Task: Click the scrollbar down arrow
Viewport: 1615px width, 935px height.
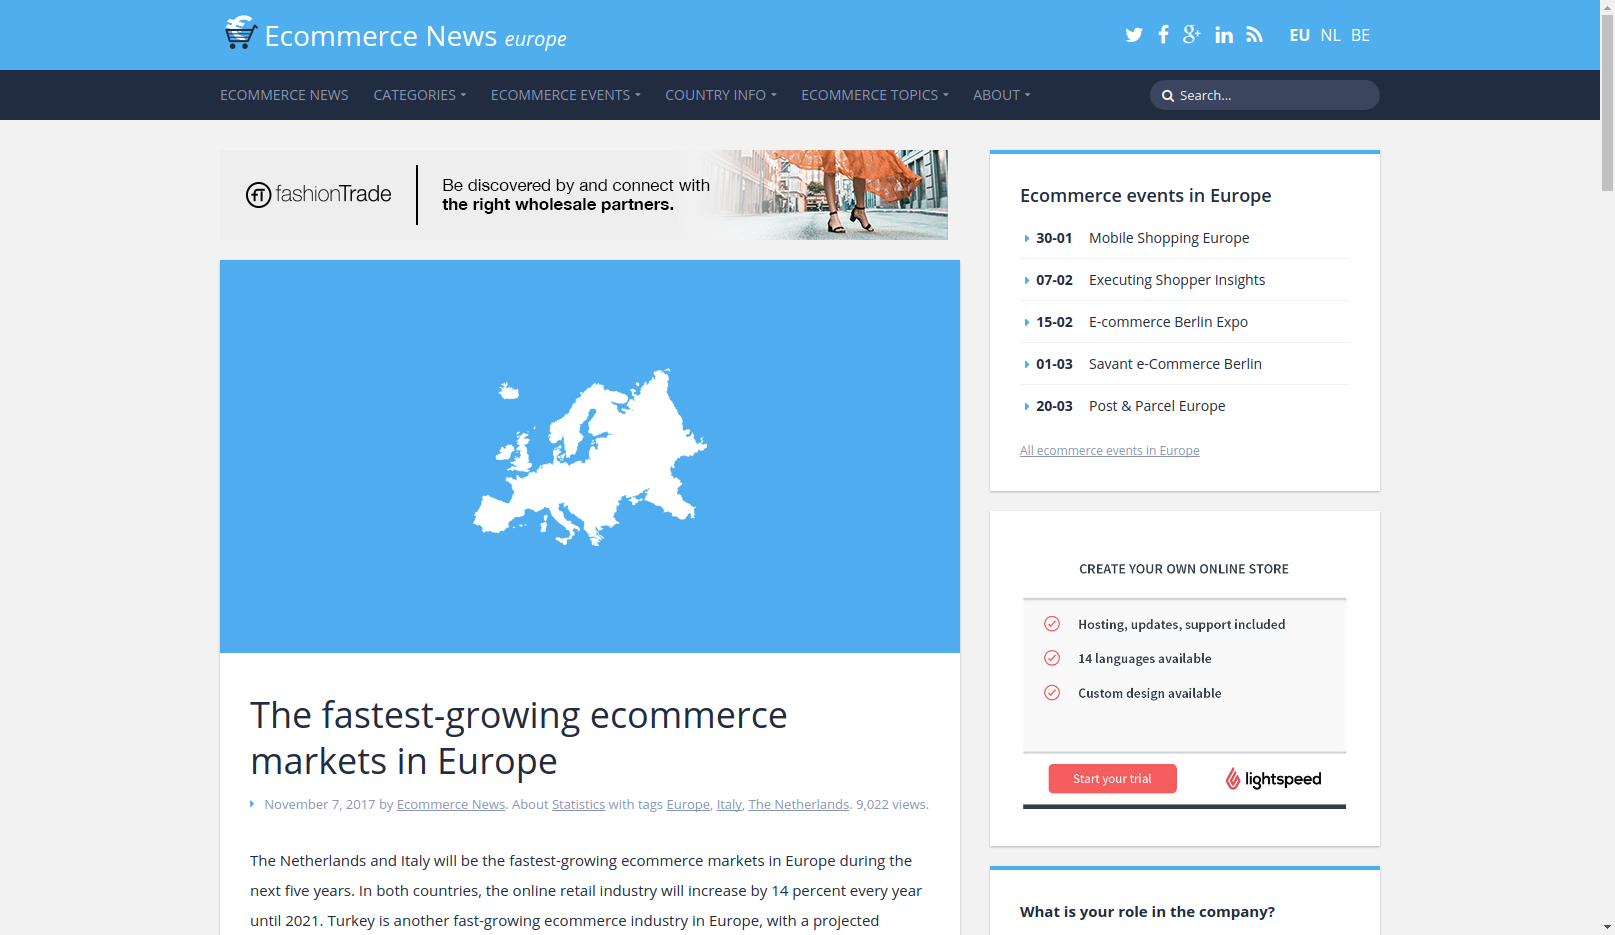Action: (x=1607, y=927)
